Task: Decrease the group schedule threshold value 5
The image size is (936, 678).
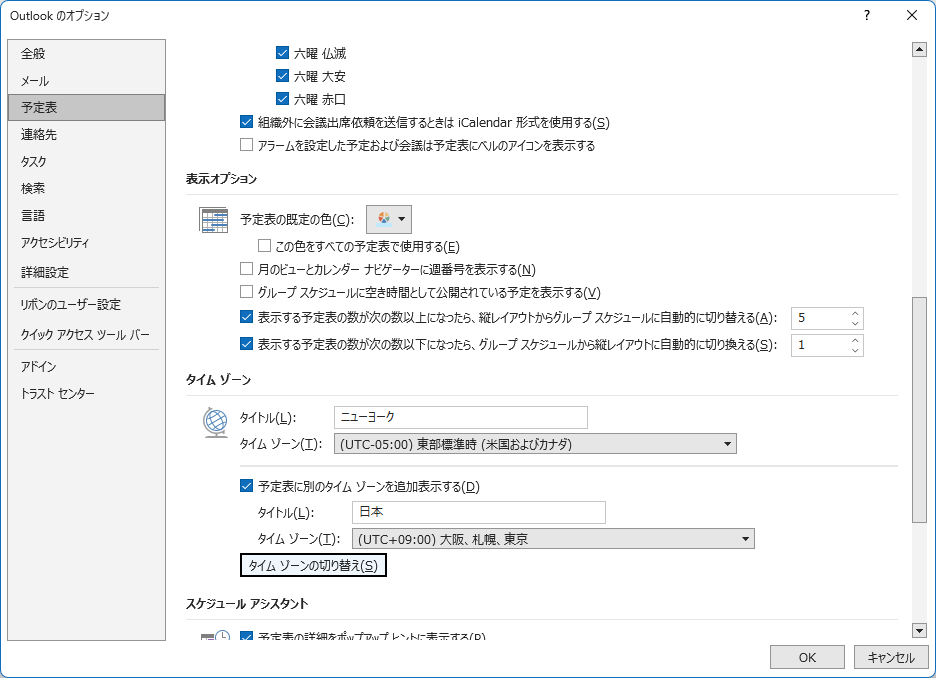Action: coord(855,323)
